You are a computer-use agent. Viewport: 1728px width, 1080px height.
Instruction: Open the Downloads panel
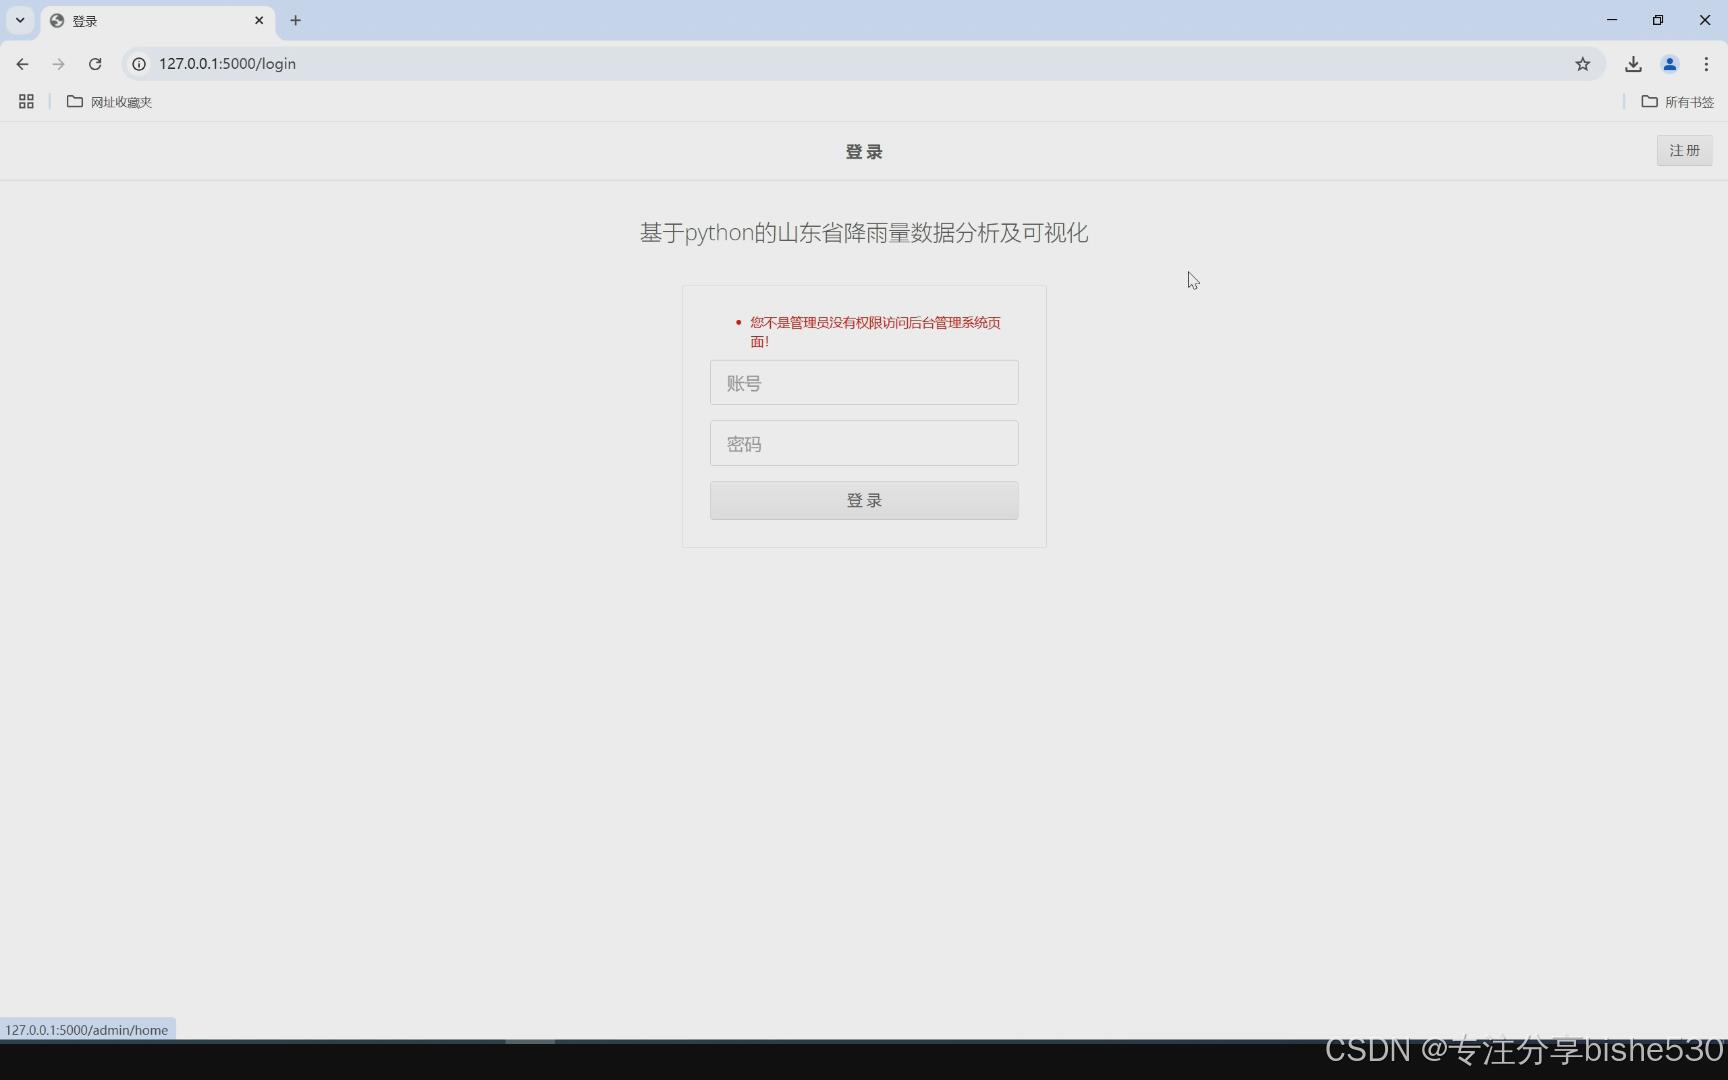coord(1633,63)
